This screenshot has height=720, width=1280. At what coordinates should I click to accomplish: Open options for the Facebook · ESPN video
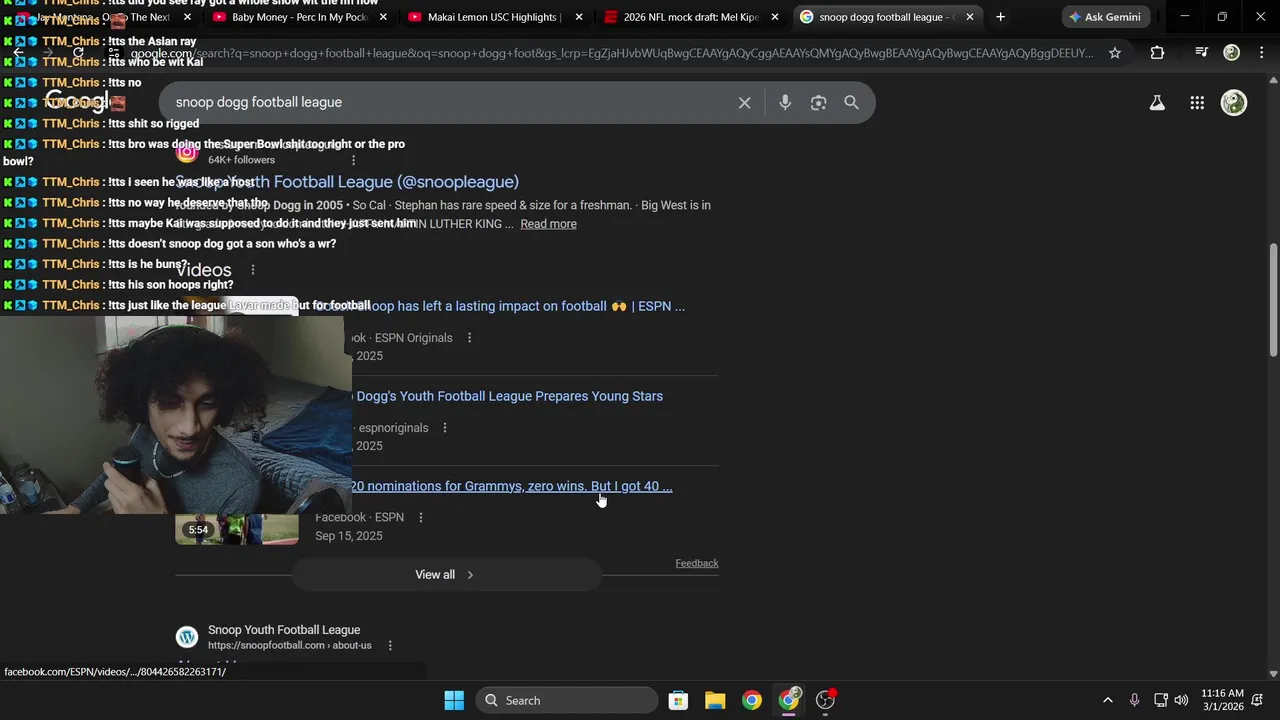[421, 518]
